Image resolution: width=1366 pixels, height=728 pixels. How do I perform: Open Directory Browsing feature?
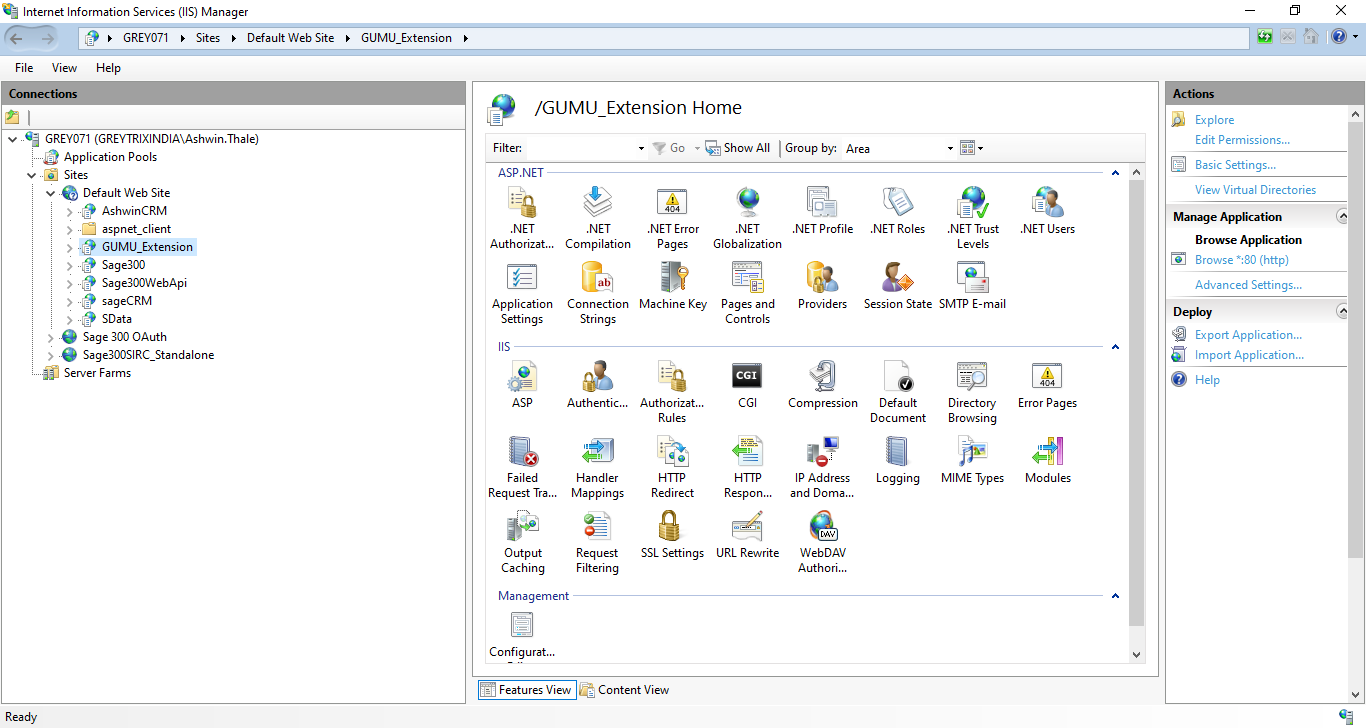coord(972,392)
